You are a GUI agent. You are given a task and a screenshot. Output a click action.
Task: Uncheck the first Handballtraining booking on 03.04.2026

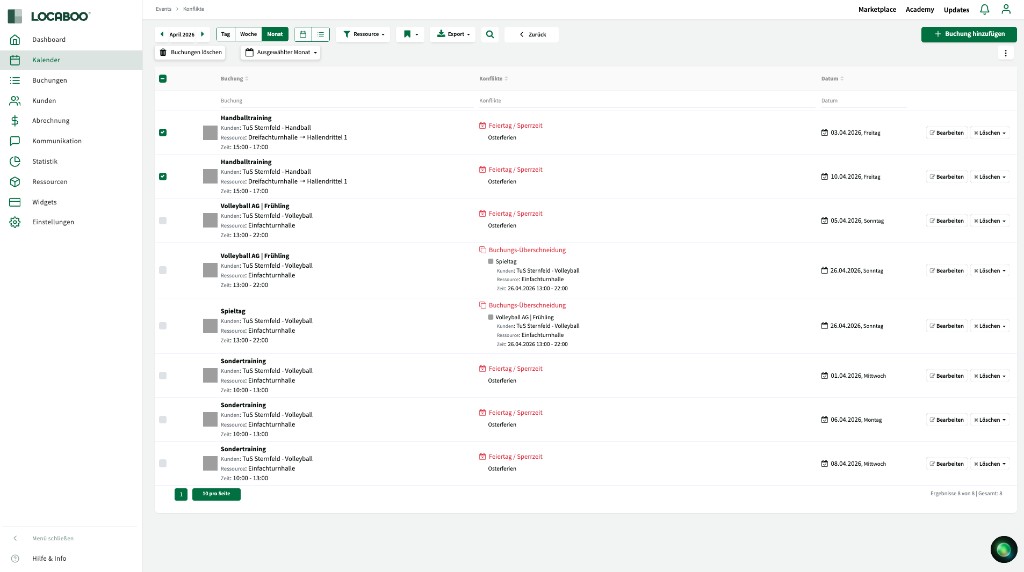click(163, 132)
